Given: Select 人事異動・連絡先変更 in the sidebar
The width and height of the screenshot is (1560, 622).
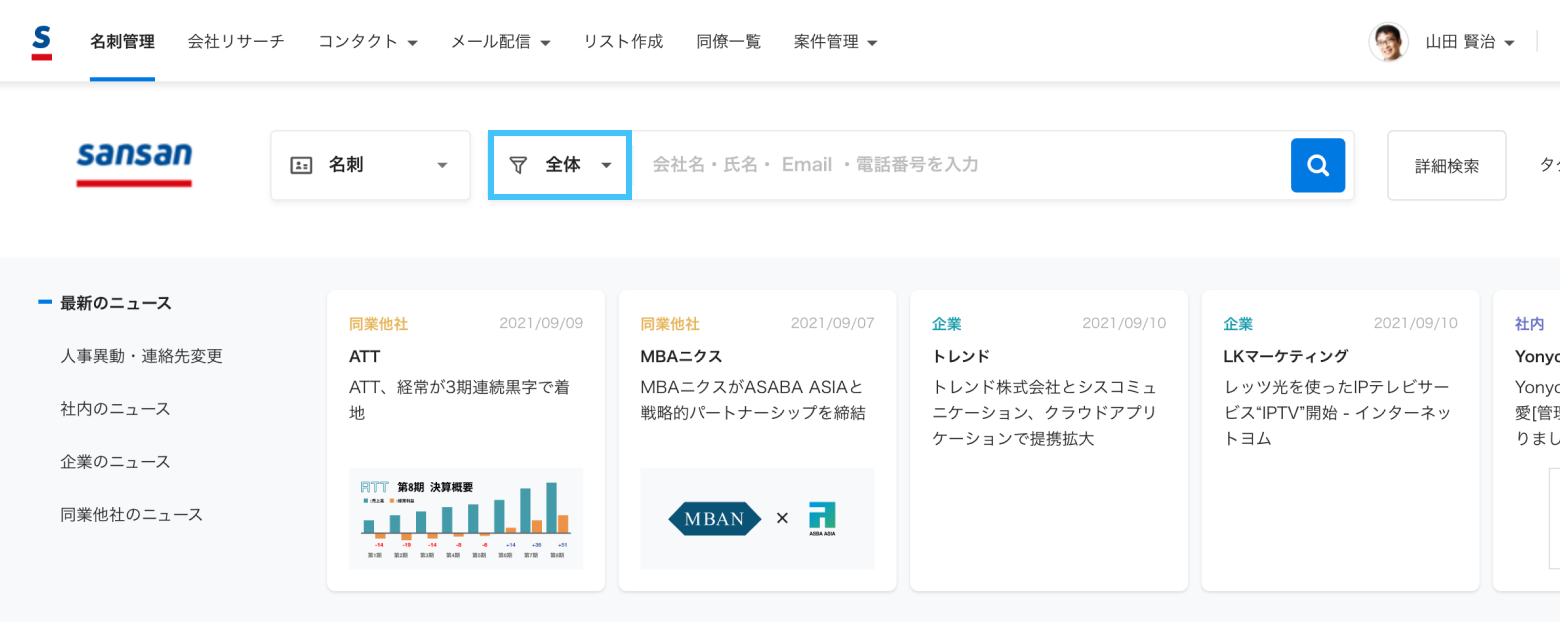Looking at the screenshot, I should 141,356.
